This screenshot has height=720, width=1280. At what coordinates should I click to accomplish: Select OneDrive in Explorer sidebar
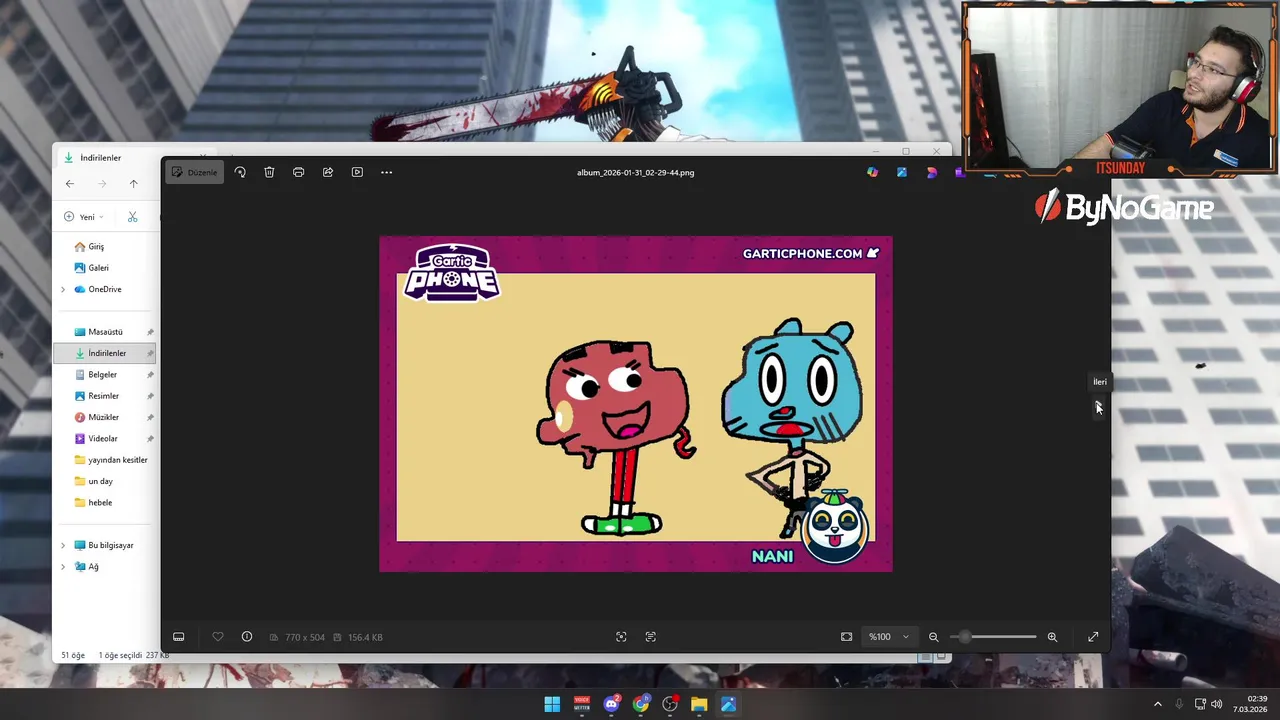tap(104, 289)
